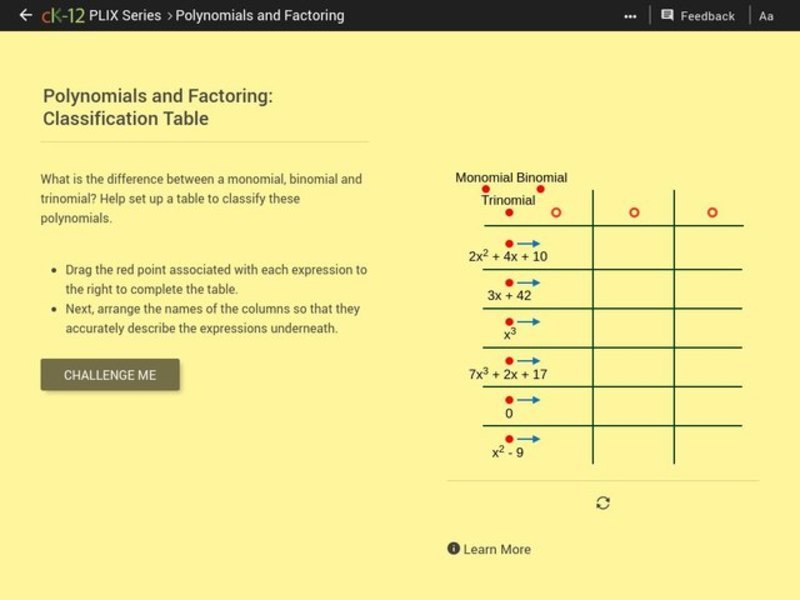Select the red point labeled Binomial
800x600 pixels.
click(540, 188)
